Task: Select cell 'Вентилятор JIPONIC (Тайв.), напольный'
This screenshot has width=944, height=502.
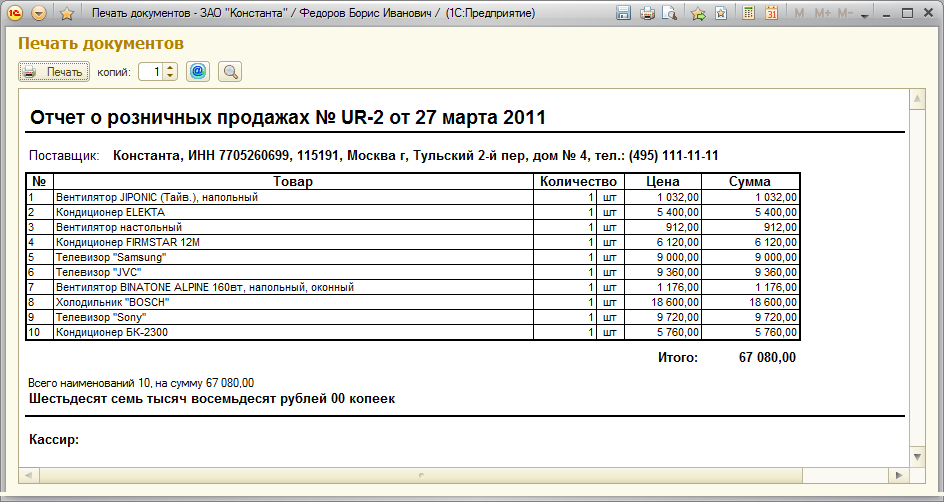Action: [x=293, y=197]
